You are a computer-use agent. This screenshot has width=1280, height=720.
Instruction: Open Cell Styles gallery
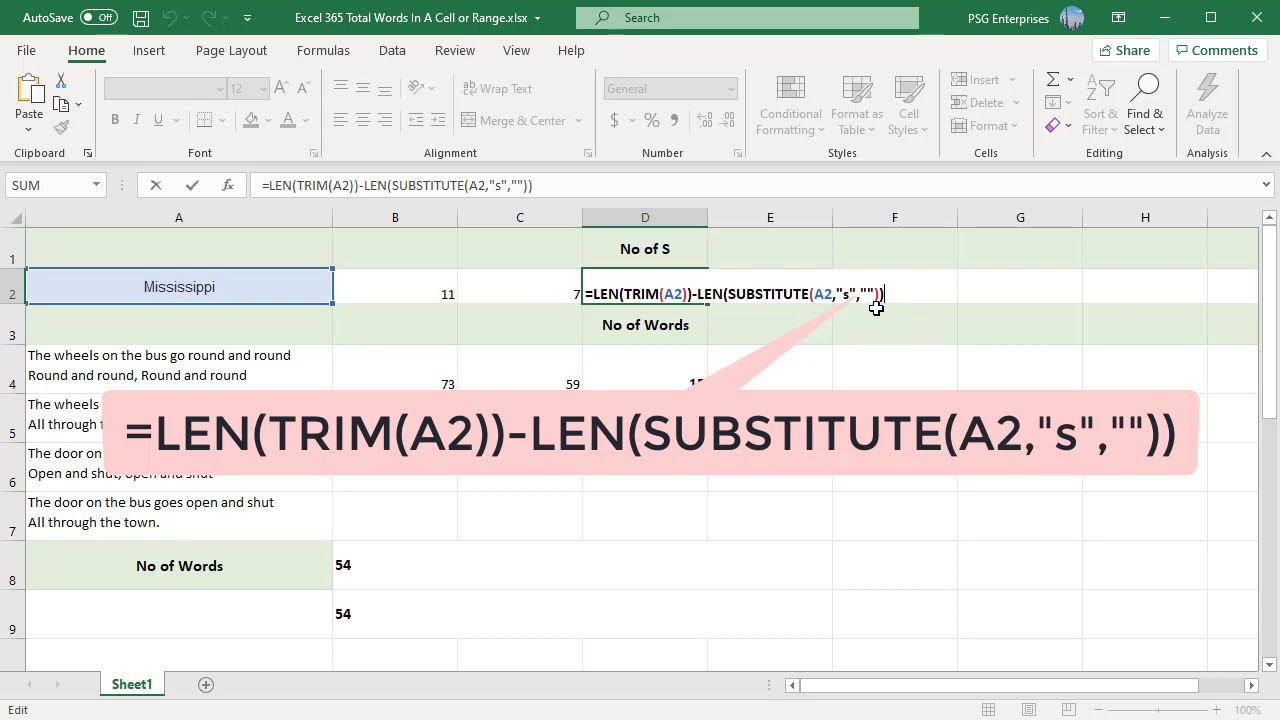(x=909, y=105)
